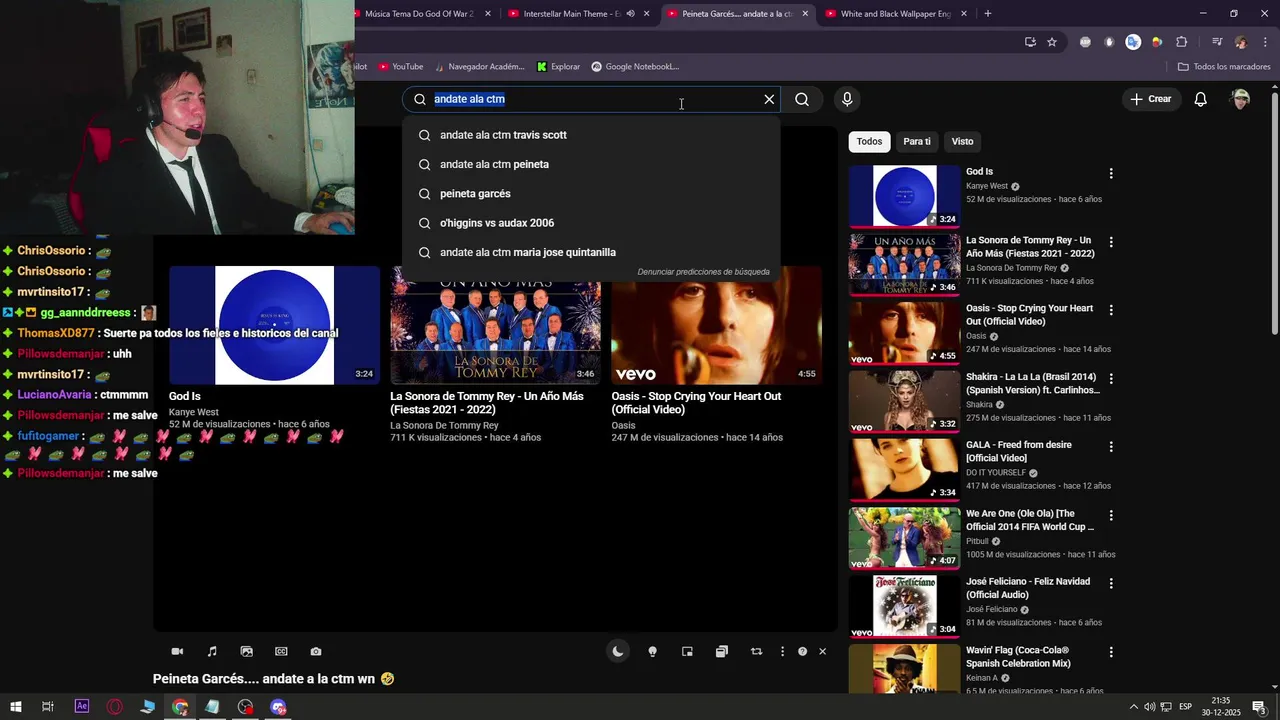This screenshot has height=720, width=1280.
Task: Switch to Música Tema Do God Of War tab
Action: [x=420, y=14]
